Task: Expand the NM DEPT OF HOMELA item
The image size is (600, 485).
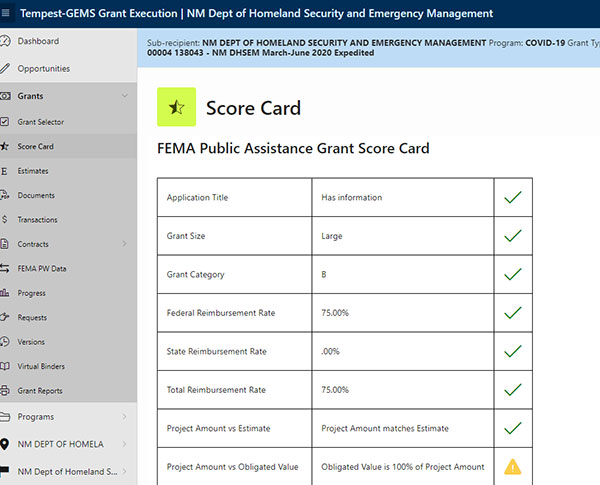Action: point(124,444)
